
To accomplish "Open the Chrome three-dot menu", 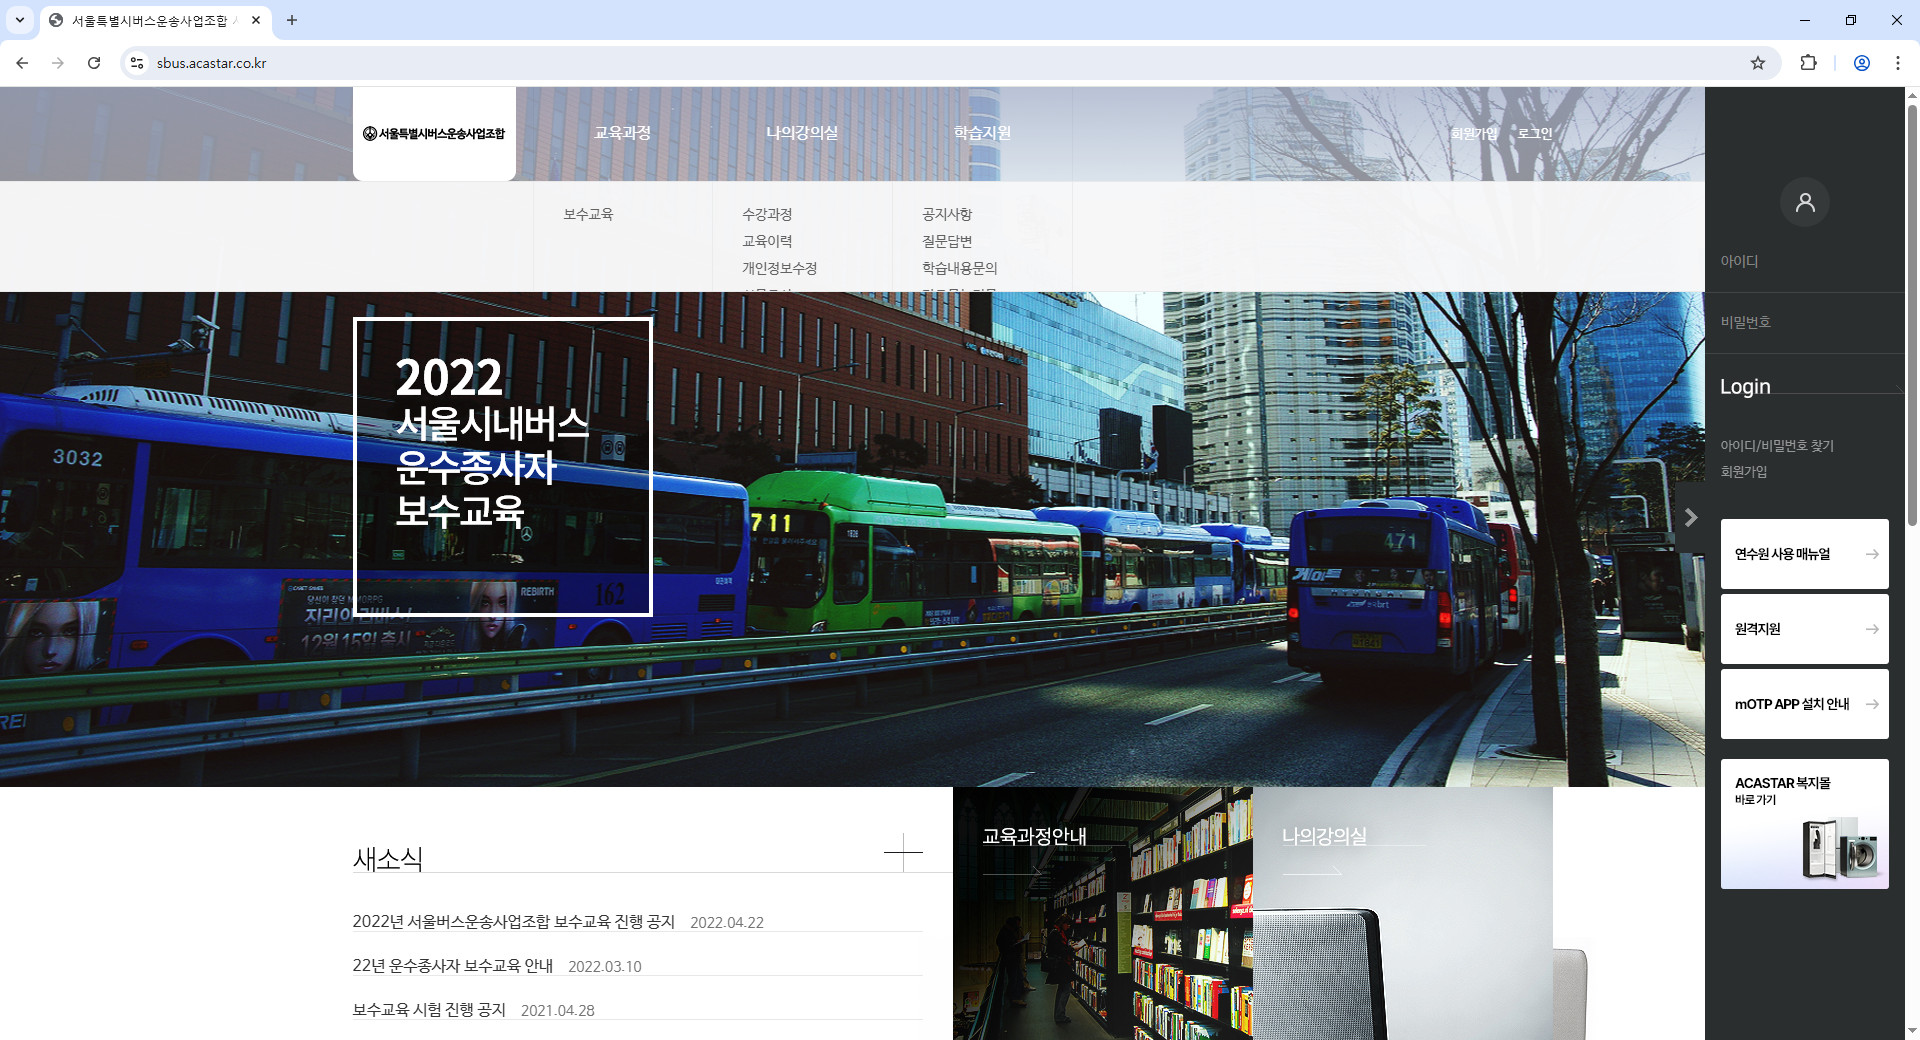I will tap(1898, 63).
